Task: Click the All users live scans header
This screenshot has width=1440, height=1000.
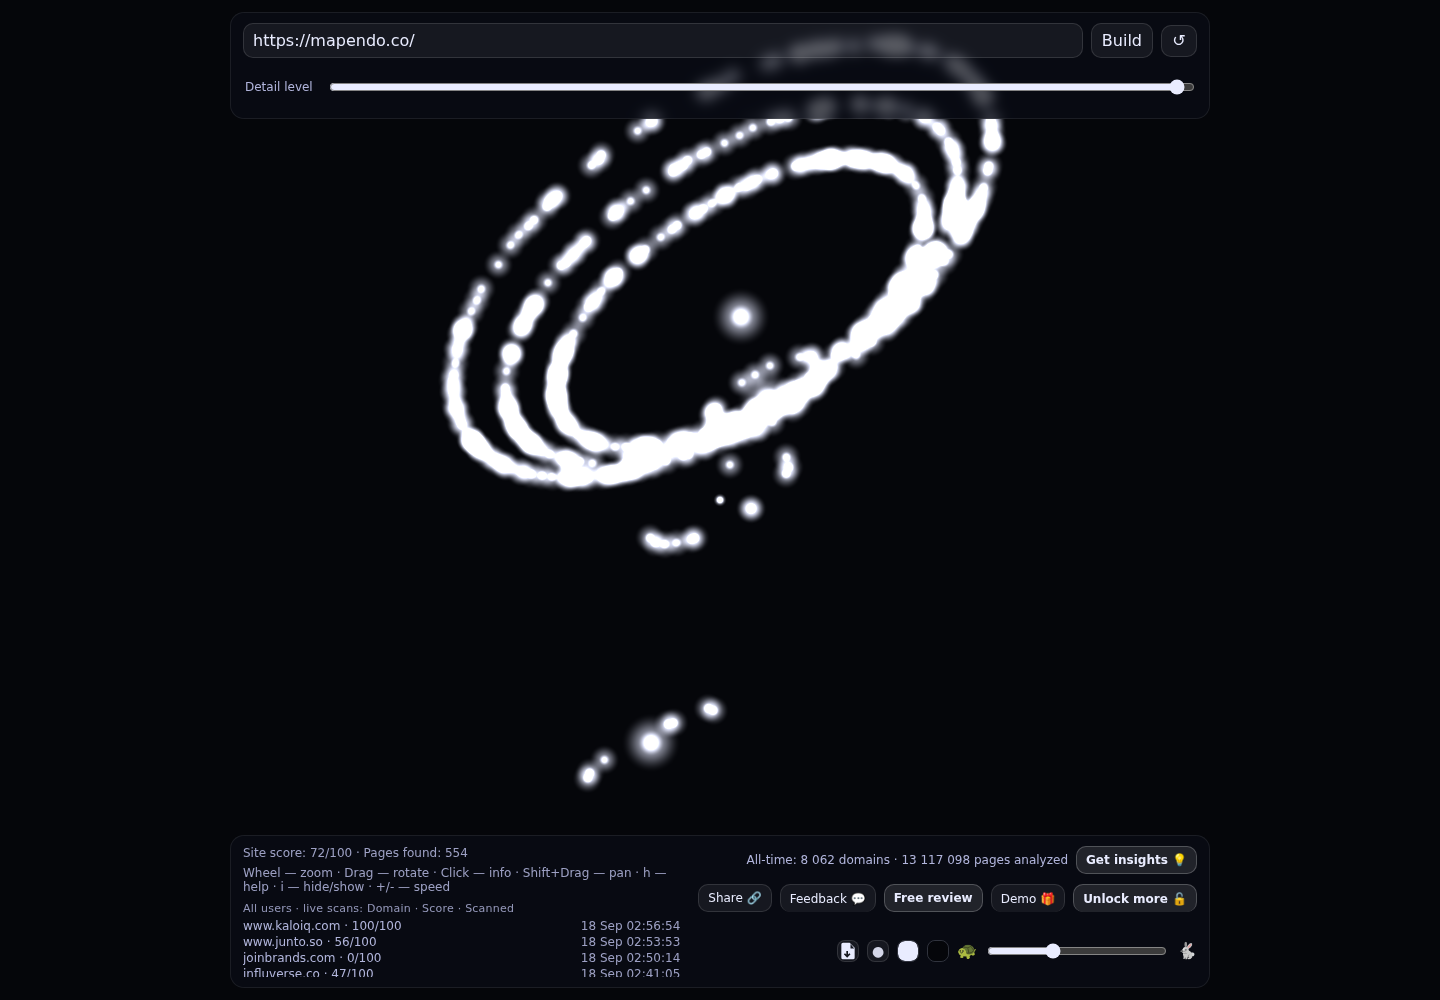Action: pyautogui.click(x=378, y=909)
